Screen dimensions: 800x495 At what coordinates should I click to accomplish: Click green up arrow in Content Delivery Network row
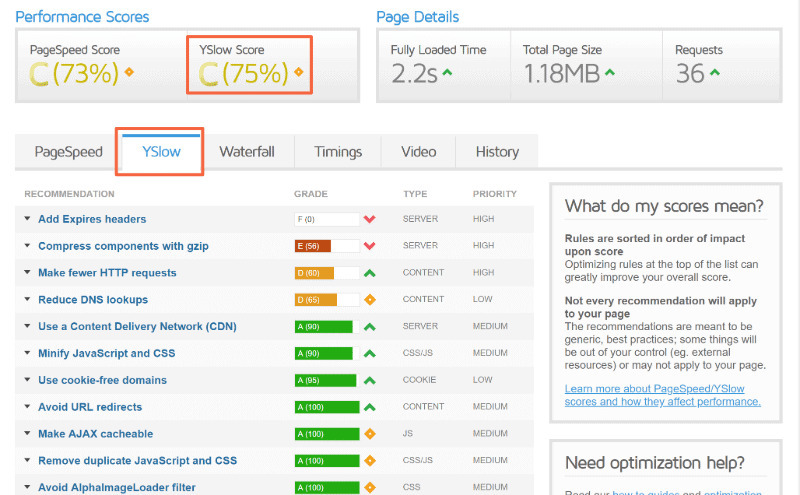click(370, 327)
